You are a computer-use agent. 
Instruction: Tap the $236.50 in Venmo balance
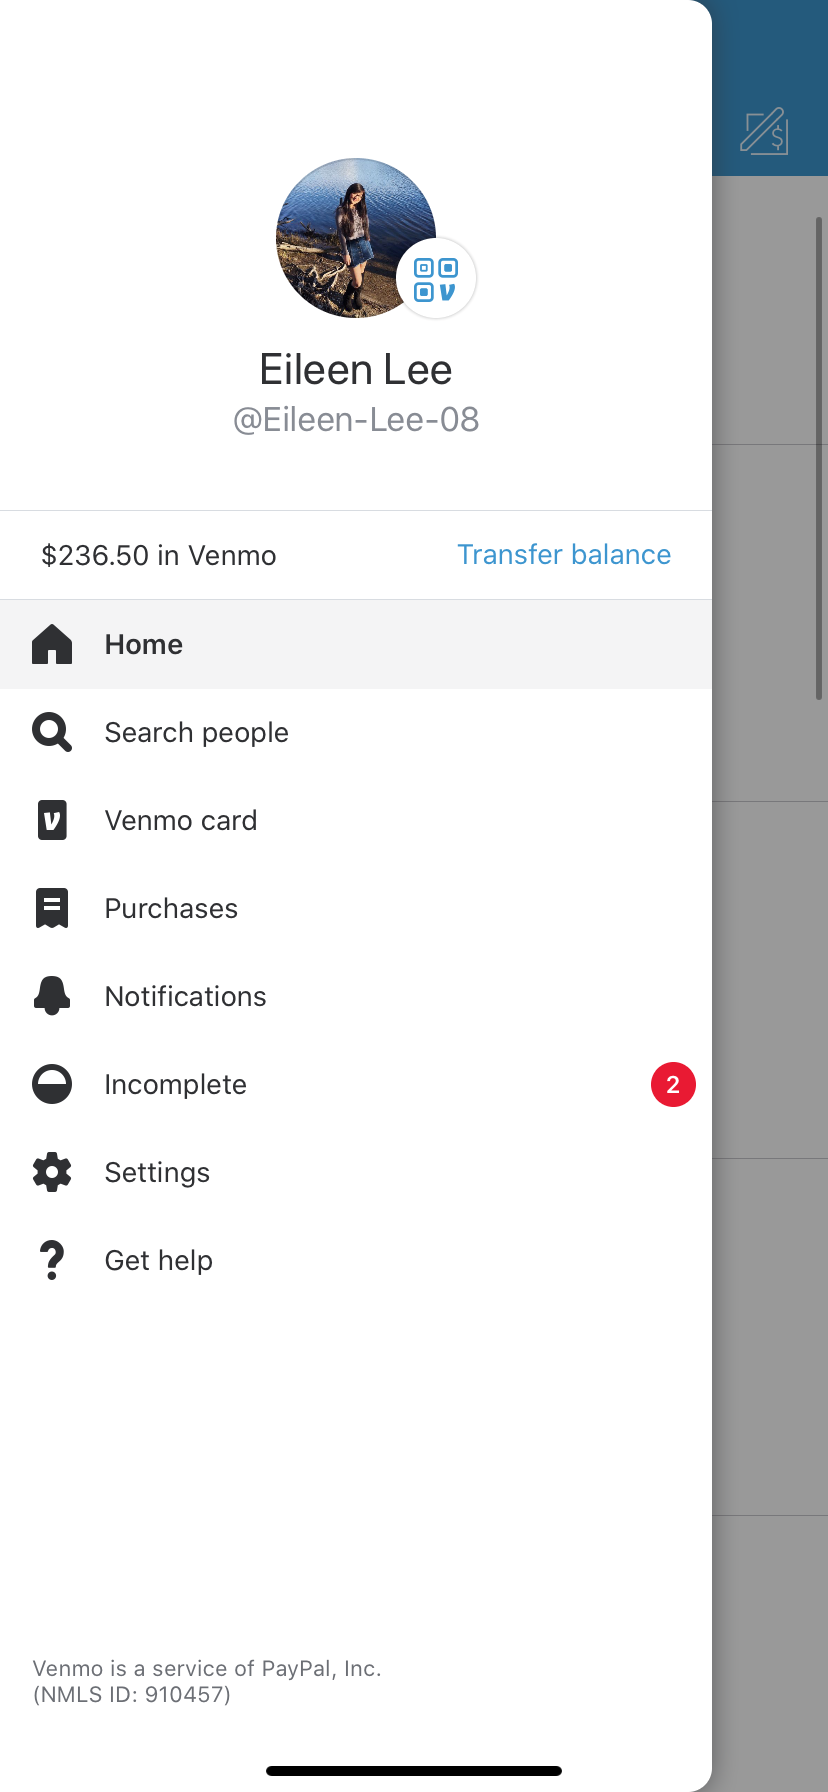point(159,556)
